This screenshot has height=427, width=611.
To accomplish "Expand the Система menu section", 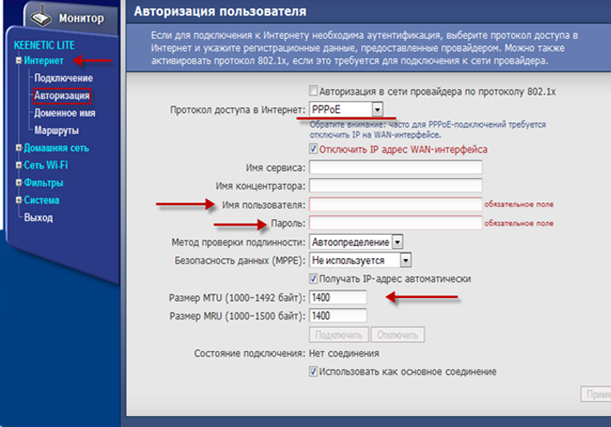I will [19, 200].
